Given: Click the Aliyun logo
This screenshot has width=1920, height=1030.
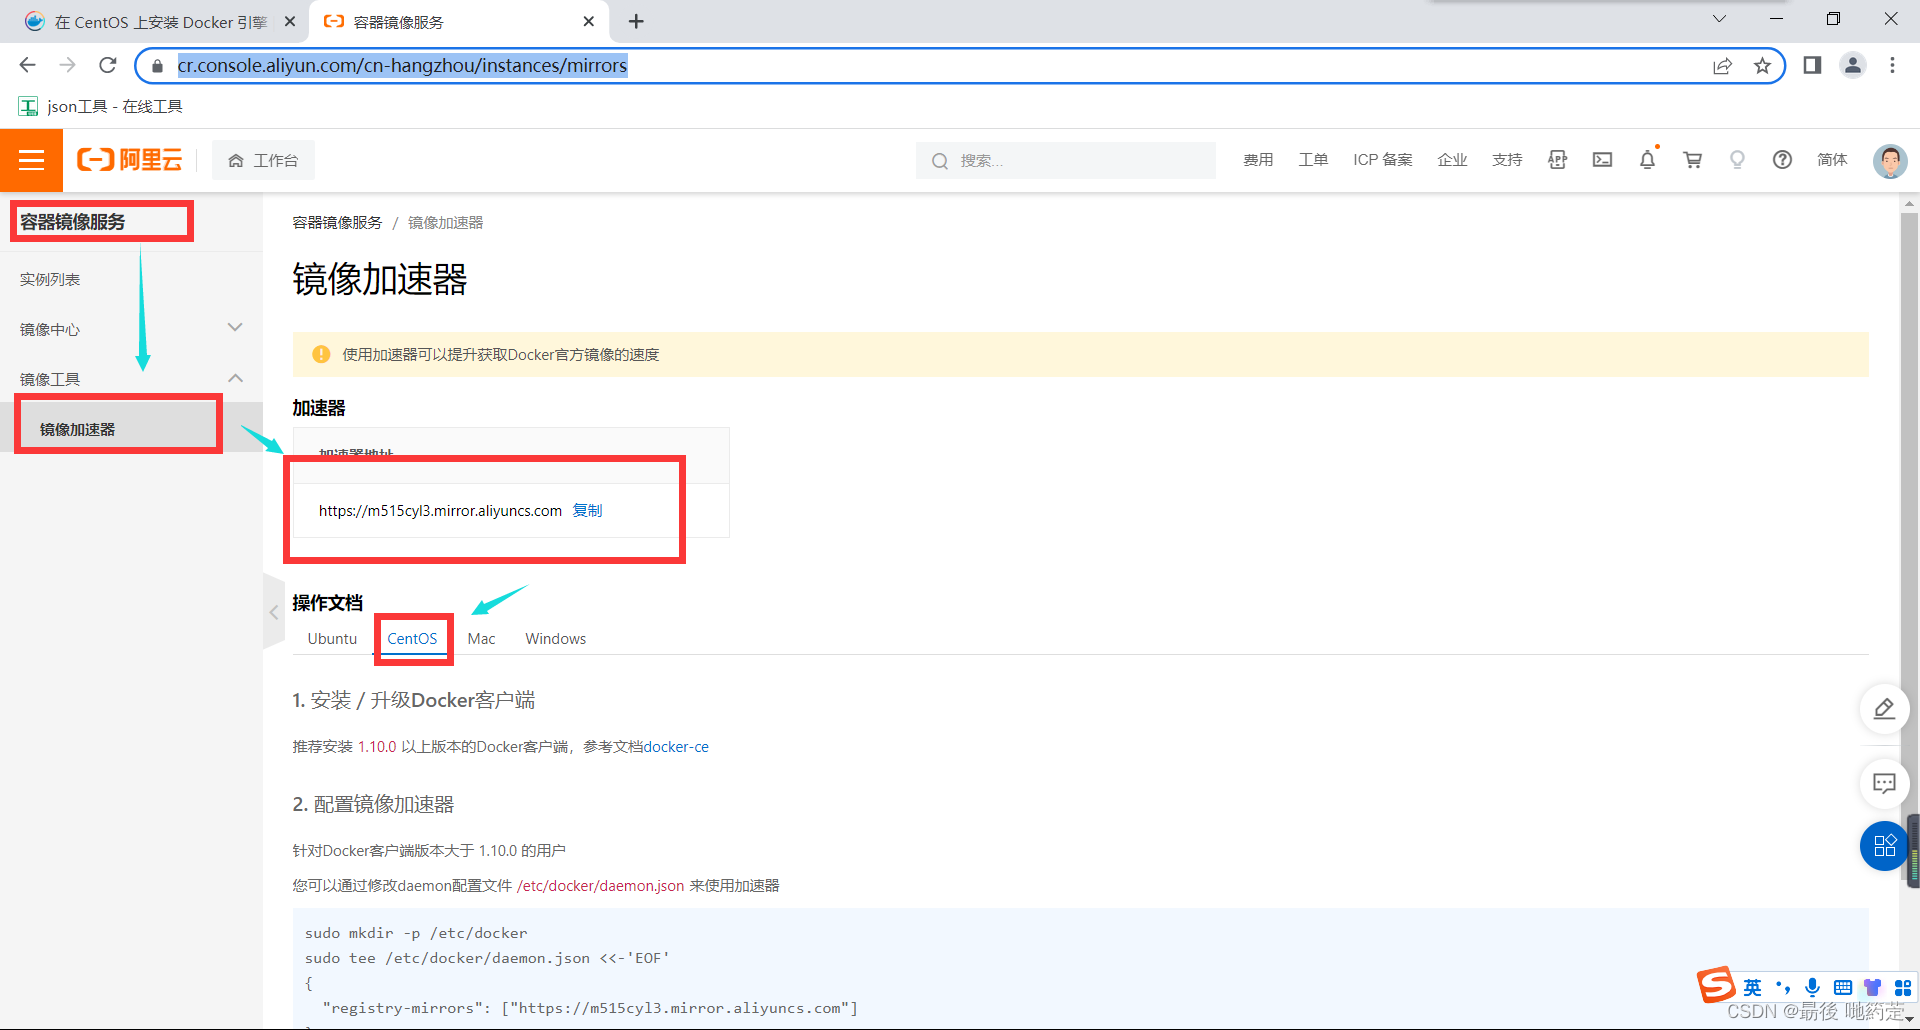Looking at the screenshot, I should coord(130,160).
